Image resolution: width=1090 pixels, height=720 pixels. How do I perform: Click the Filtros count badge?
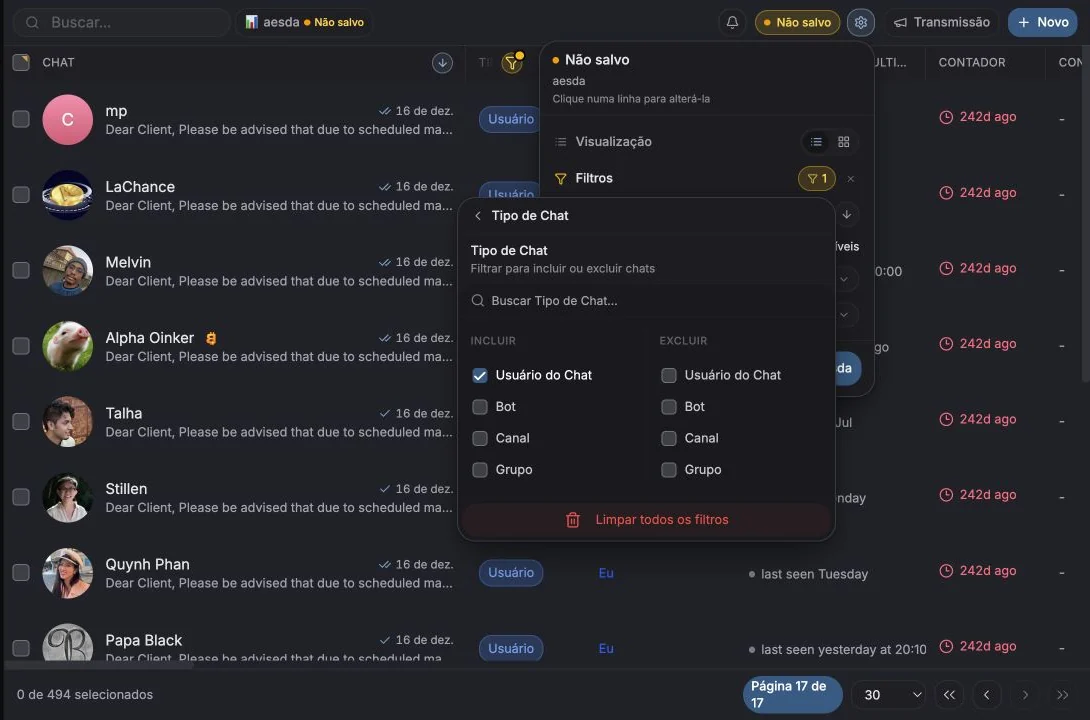point(817,179)
